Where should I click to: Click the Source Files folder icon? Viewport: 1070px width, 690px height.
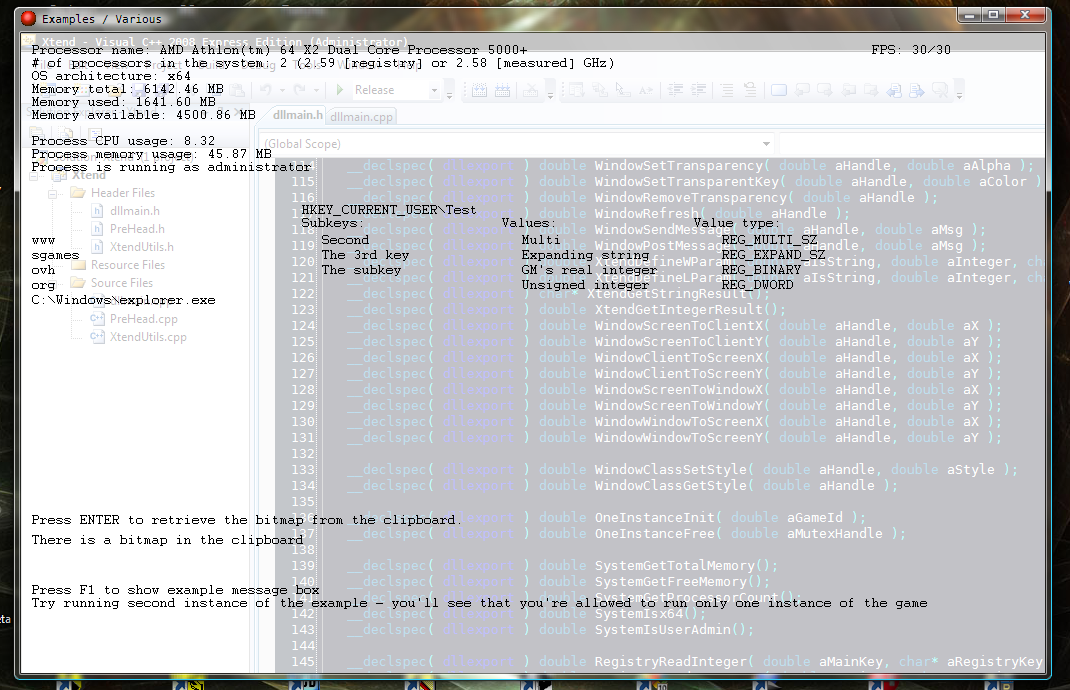click(x=77, y=283)
